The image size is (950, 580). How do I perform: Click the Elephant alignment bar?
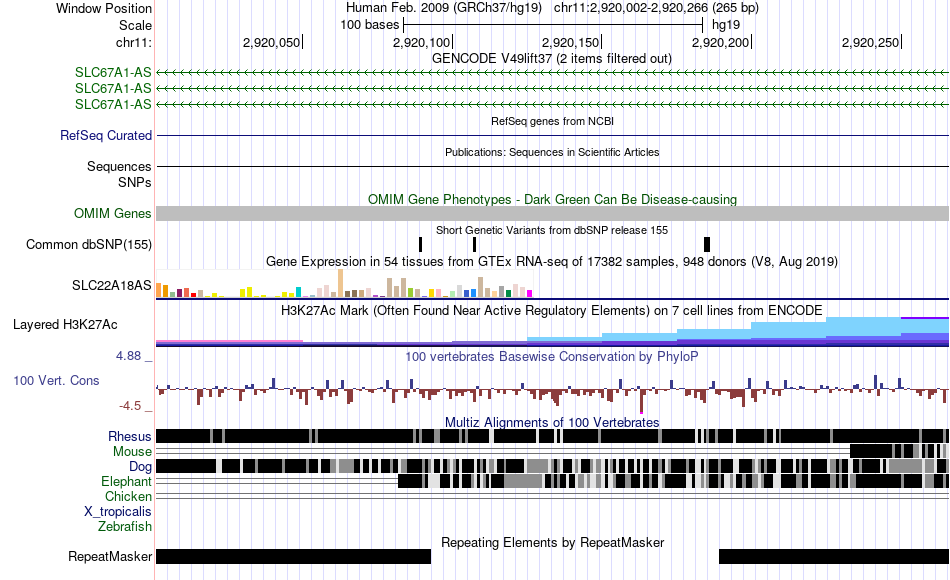pos(673,481)
